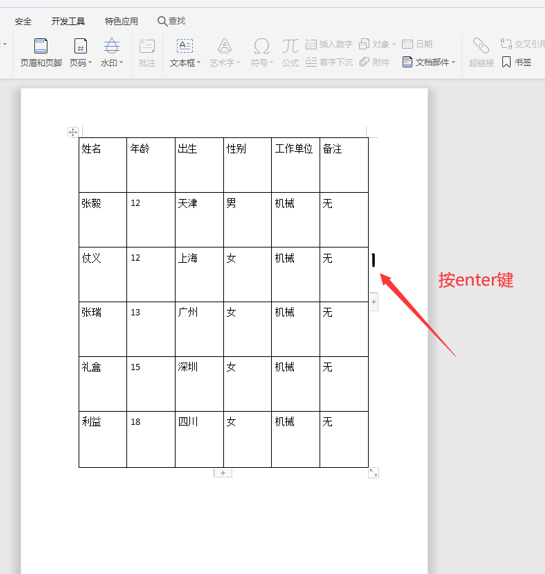The width and height of the screenshot is (545, 574).
Task: Click the table resize handle at bottom-right
Action: click(373, 473)
